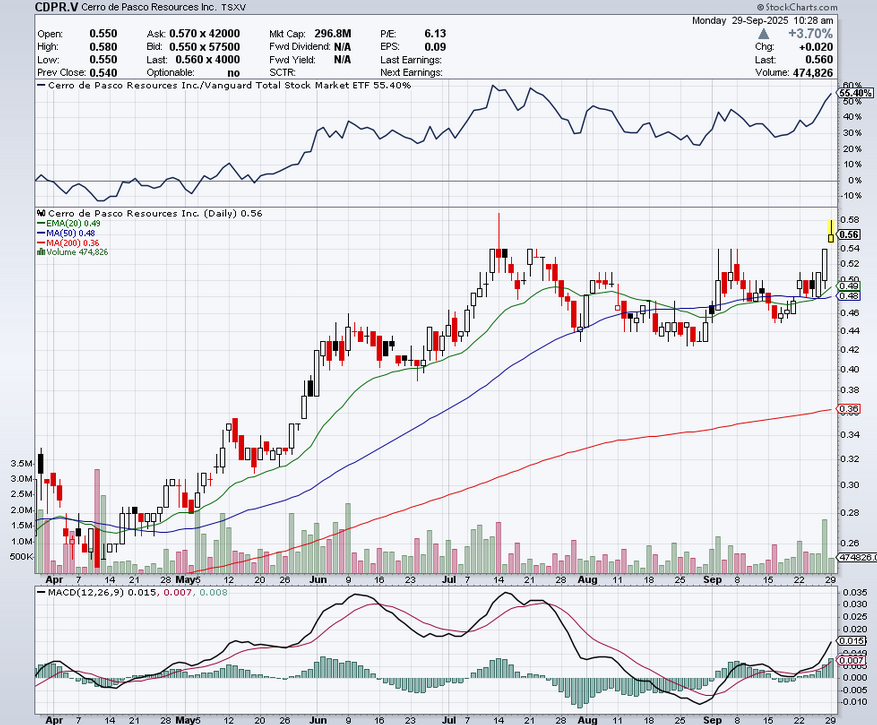877x725 pixels.
Task: Select the Ask quote 0.570 x 42000
Action: (x=204, y=34)
